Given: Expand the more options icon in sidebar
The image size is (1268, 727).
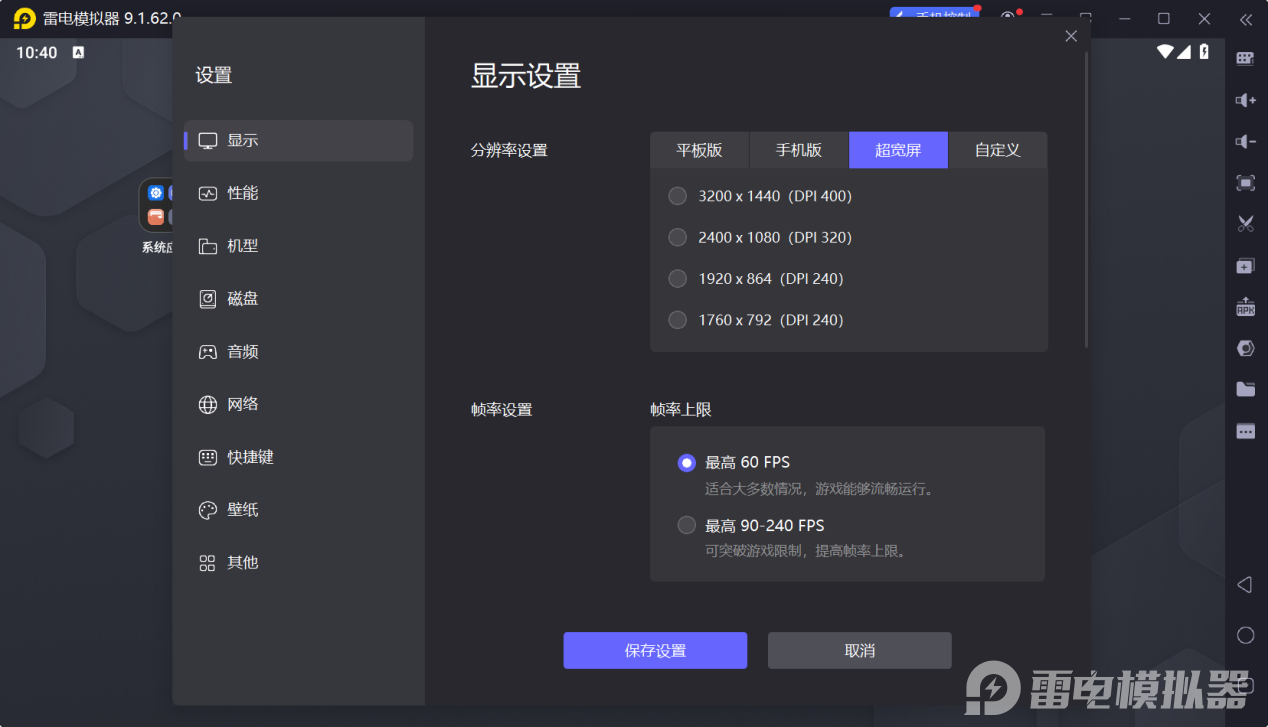Looking at the screenshot, I should pos(1245,431).
